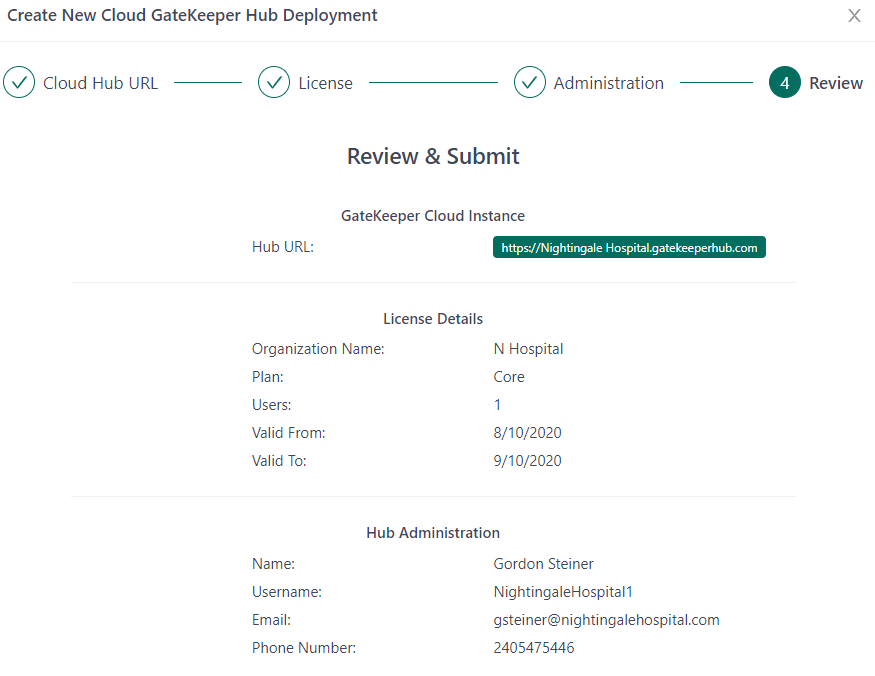Screen dimensions: 875x676
Task: Click the Valid To date 9/10/2020
Action: 527,461
